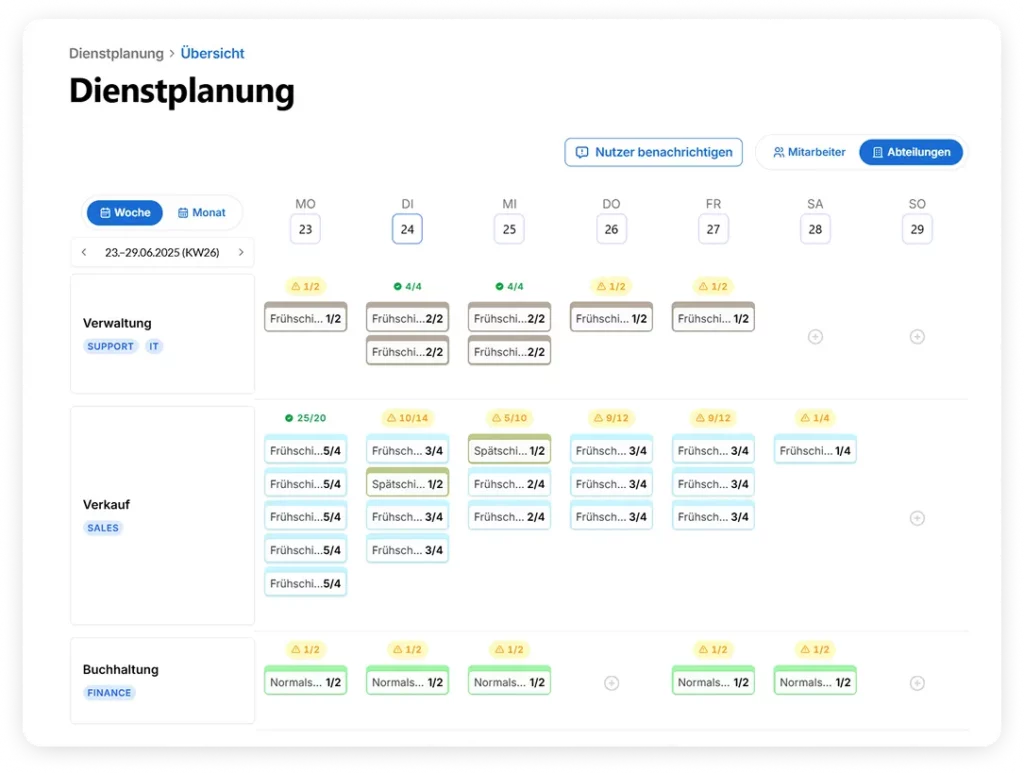The height and width of the screenshot is (773, 1024).
Task: Select Sunday 29 day header
Action: [917, 229]
